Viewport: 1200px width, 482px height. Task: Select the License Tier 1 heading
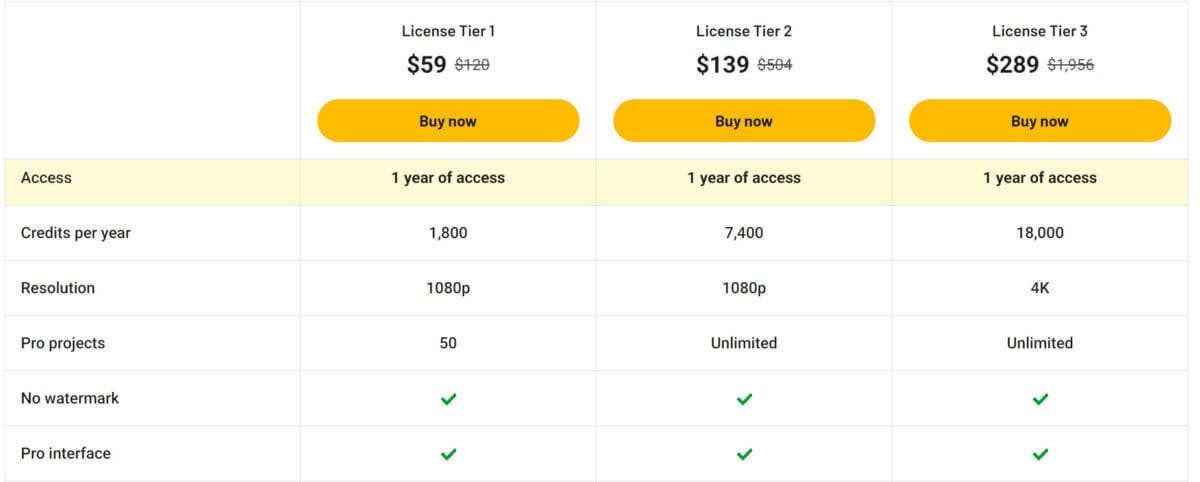tap(448, 31)
